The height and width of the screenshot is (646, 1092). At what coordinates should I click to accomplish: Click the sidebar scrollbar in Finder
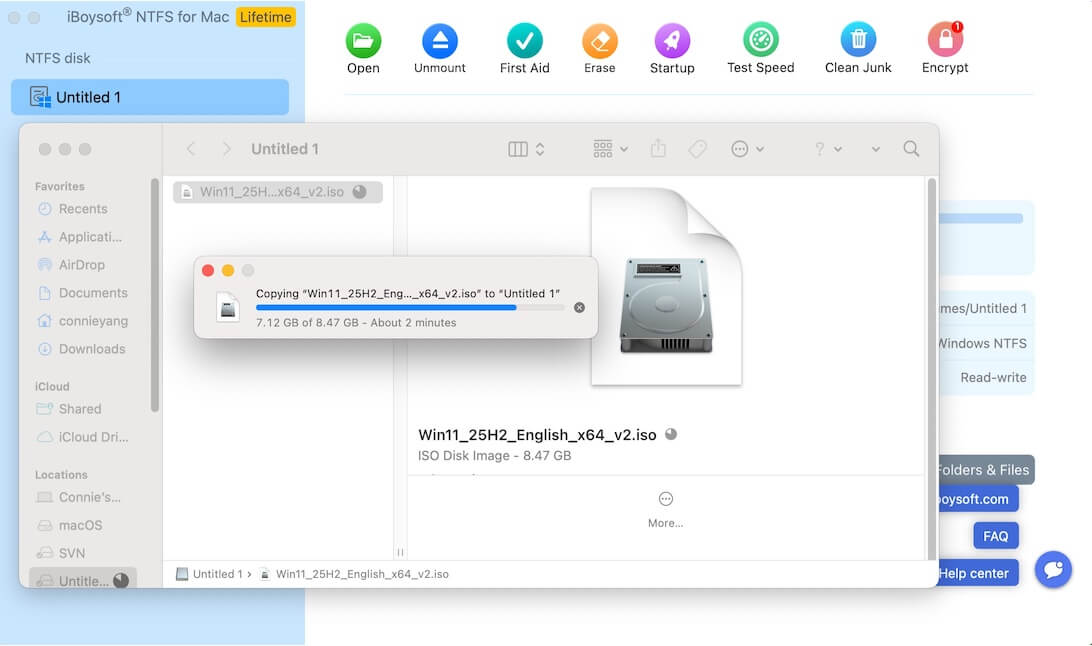(x=155, y=295)
